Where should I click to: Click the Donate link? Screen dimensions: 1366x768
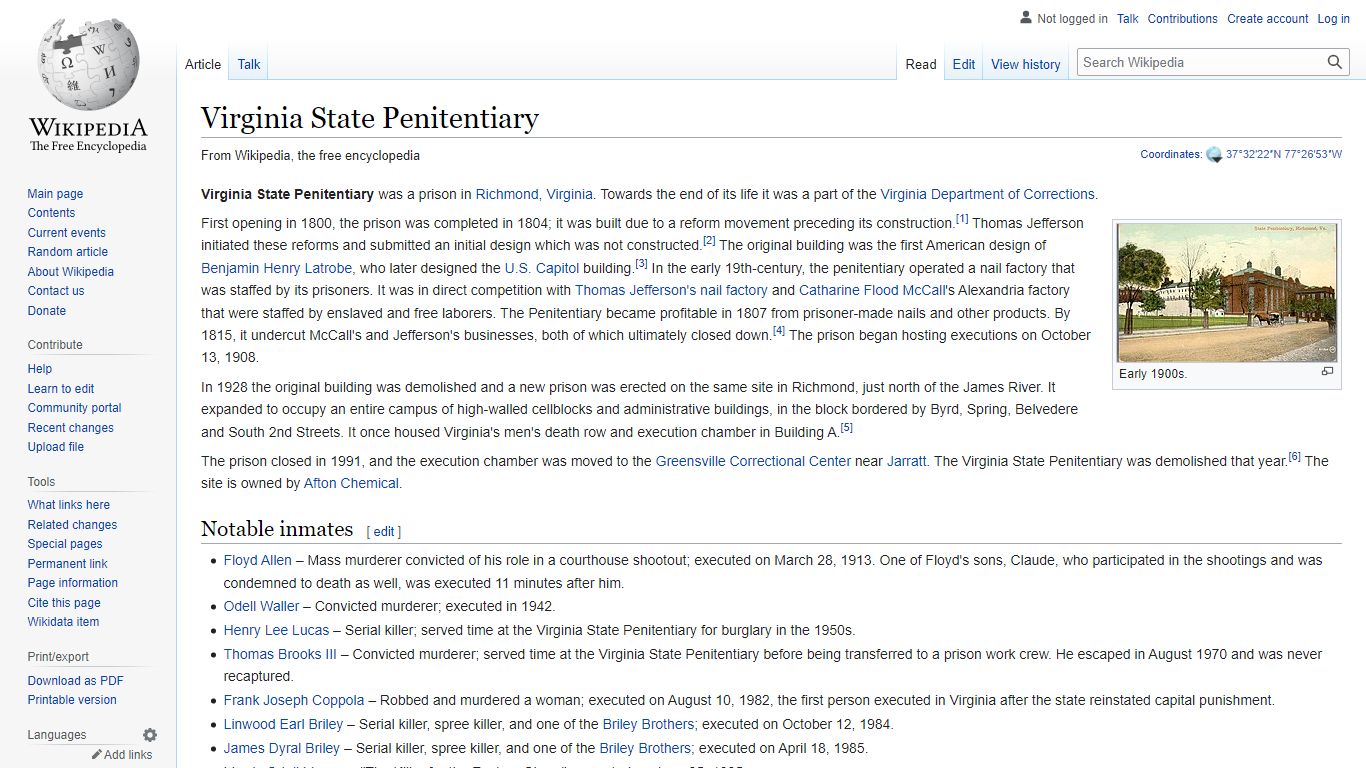click(x=46, y=311)
